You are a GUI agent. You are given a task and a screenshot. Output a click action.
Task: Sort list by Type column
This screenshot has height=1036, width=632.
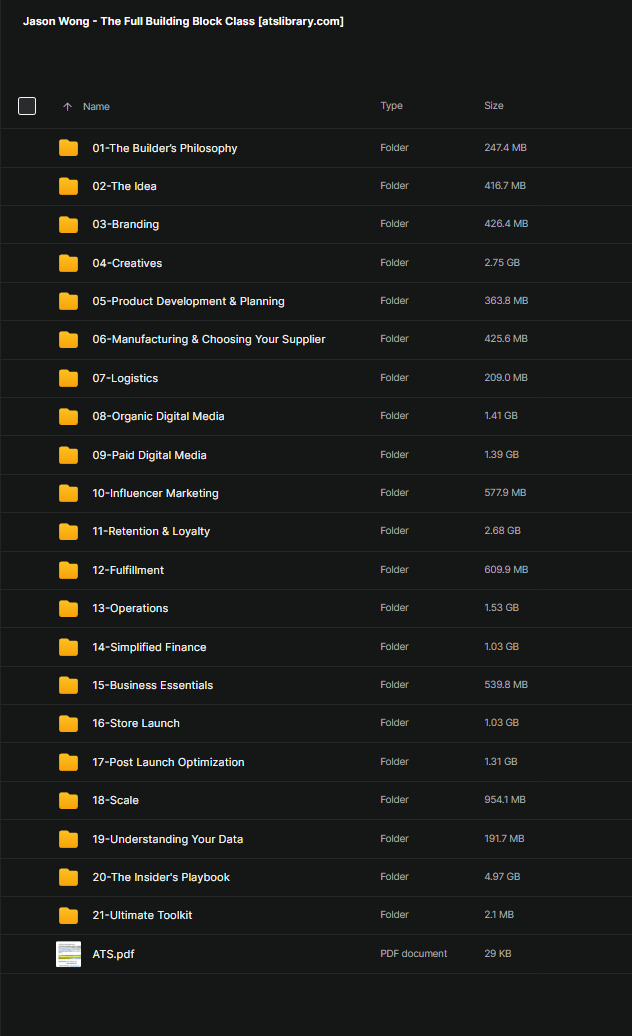[x=392, y=106]
